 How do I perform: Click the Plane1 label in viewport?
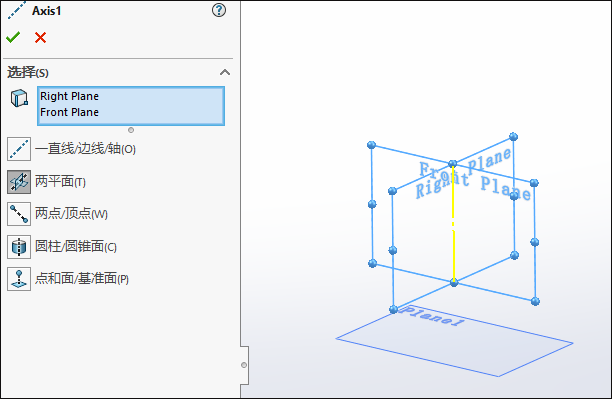432,316
